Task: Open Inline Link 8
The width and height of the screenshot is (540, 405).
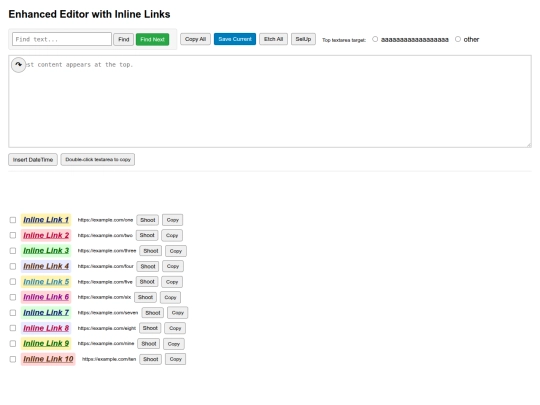Action: click(46, 328)
